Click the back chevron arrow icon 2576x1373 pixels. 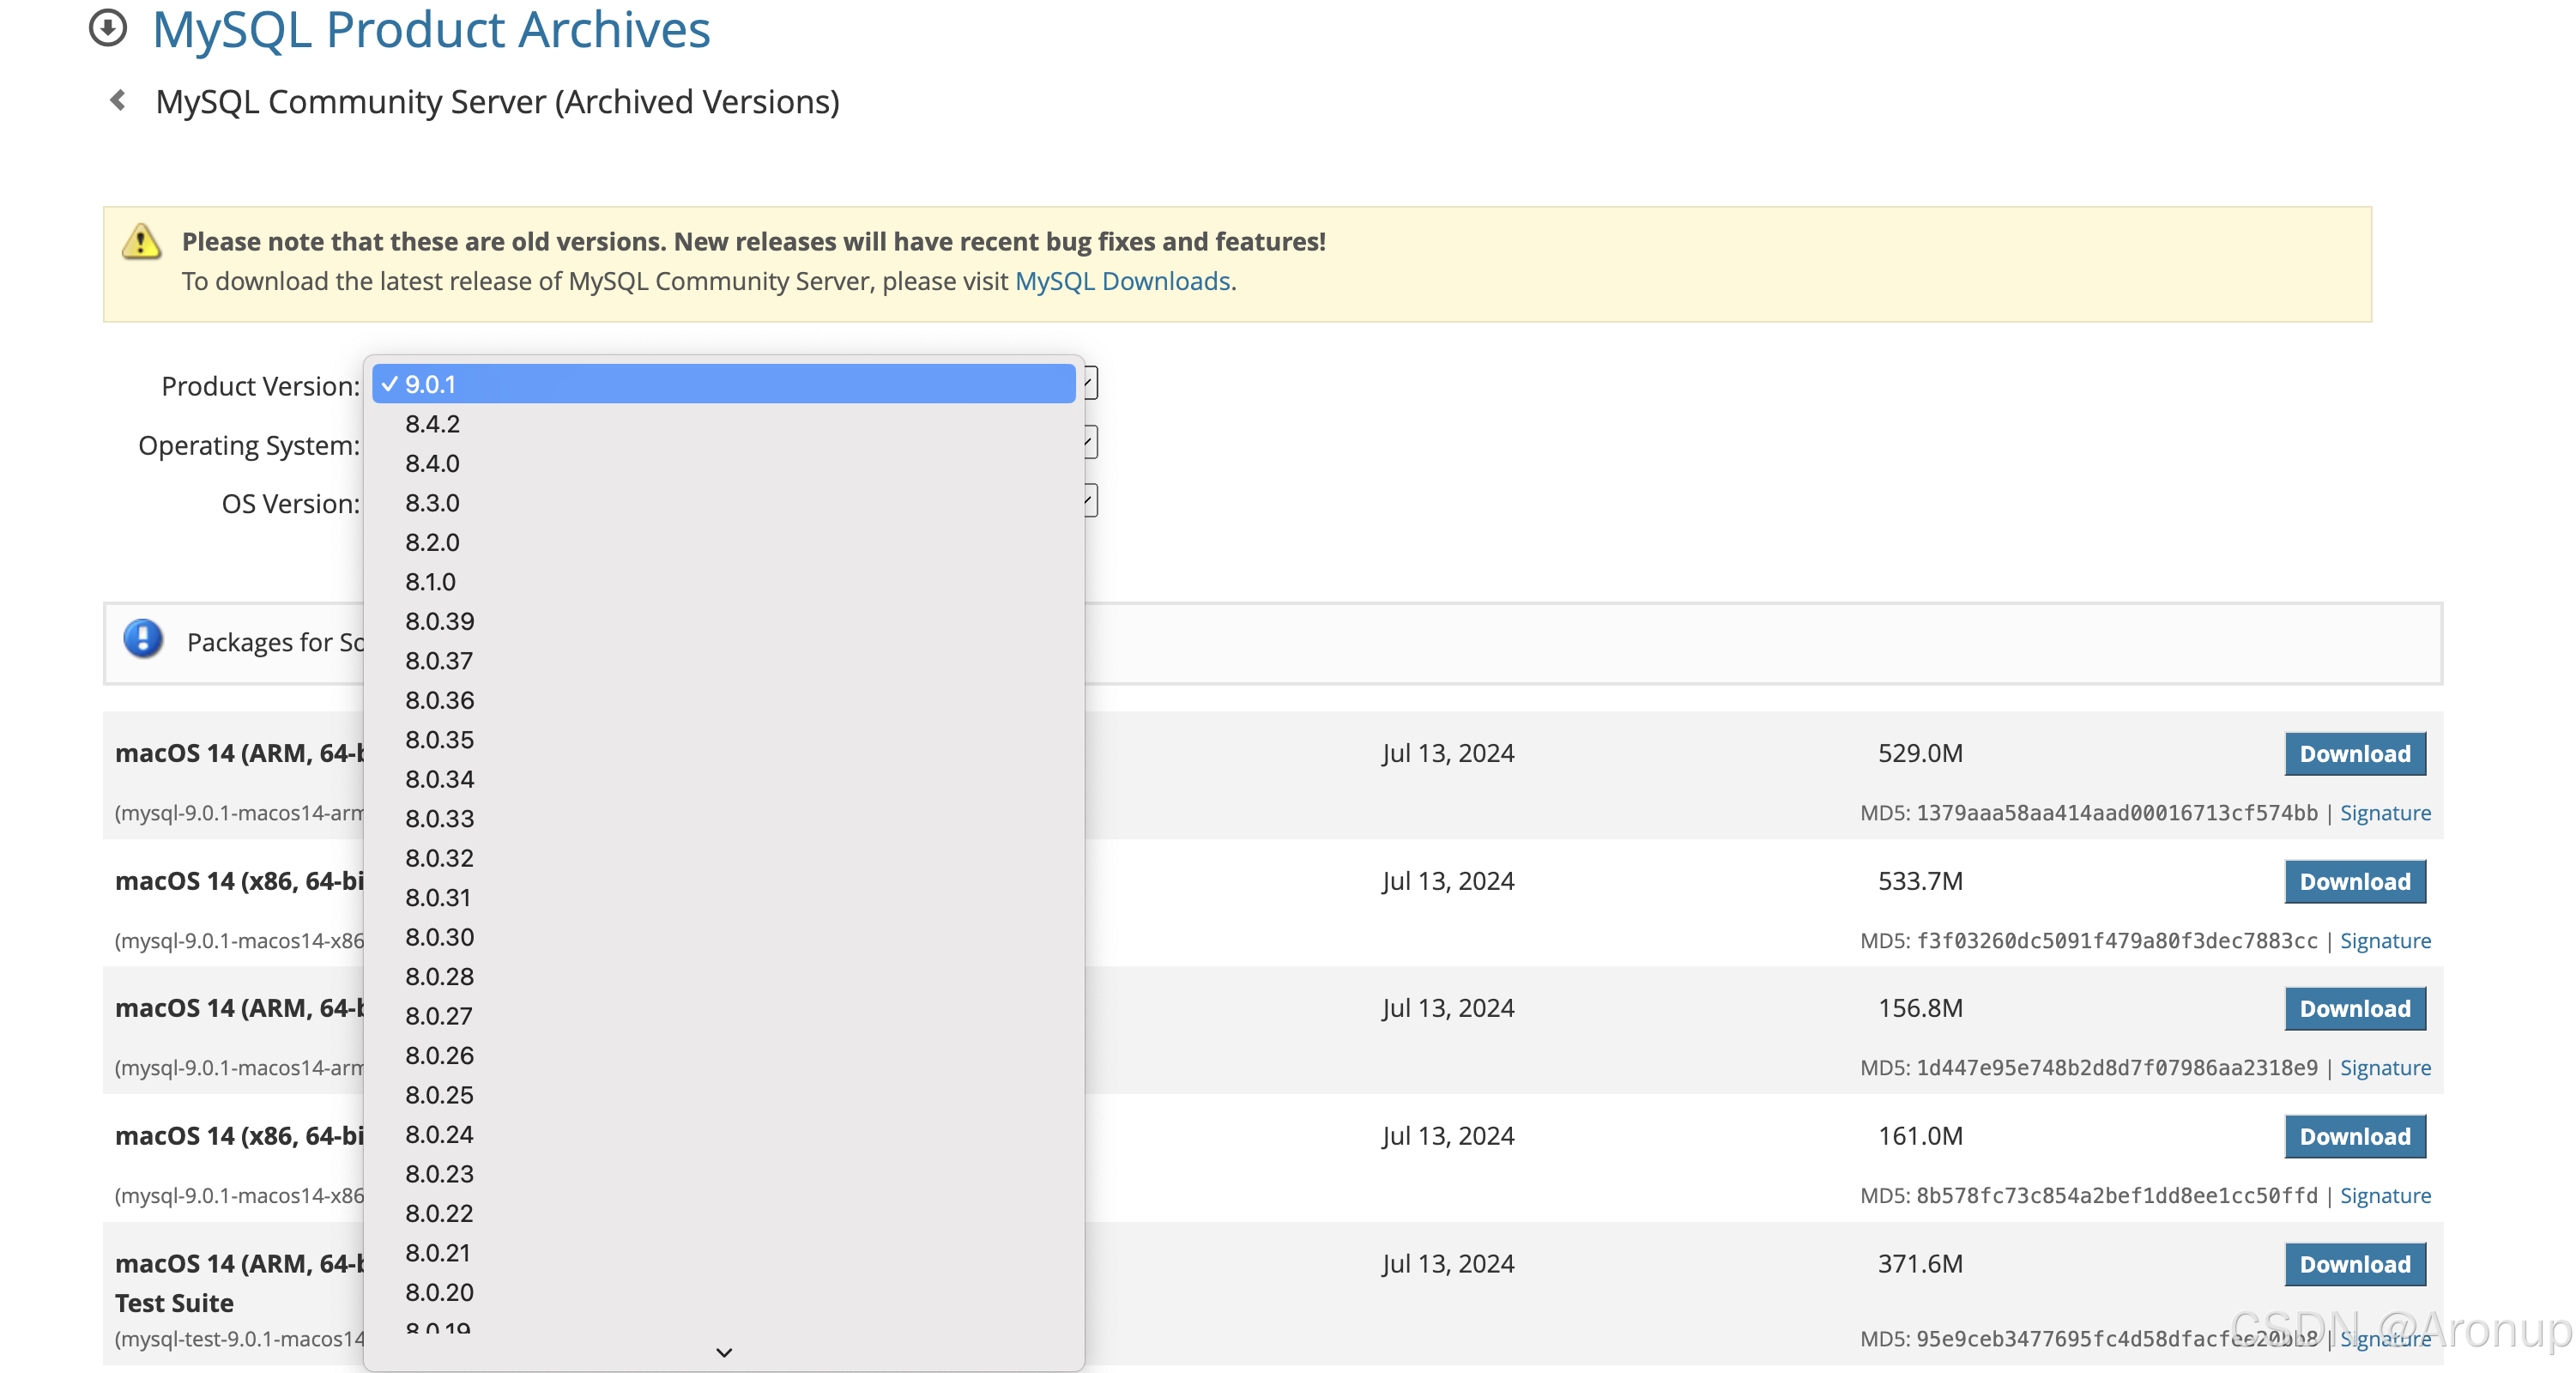point(118,100)
